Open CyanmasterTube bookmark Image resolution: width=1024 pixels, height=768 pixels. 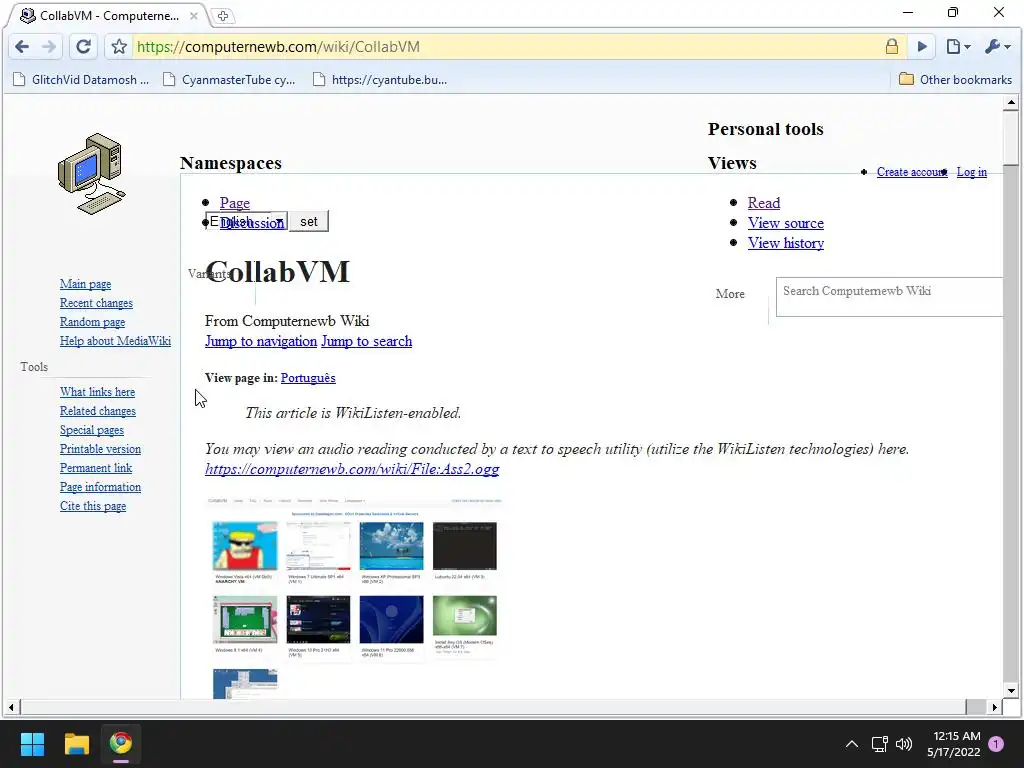[229, 80]
